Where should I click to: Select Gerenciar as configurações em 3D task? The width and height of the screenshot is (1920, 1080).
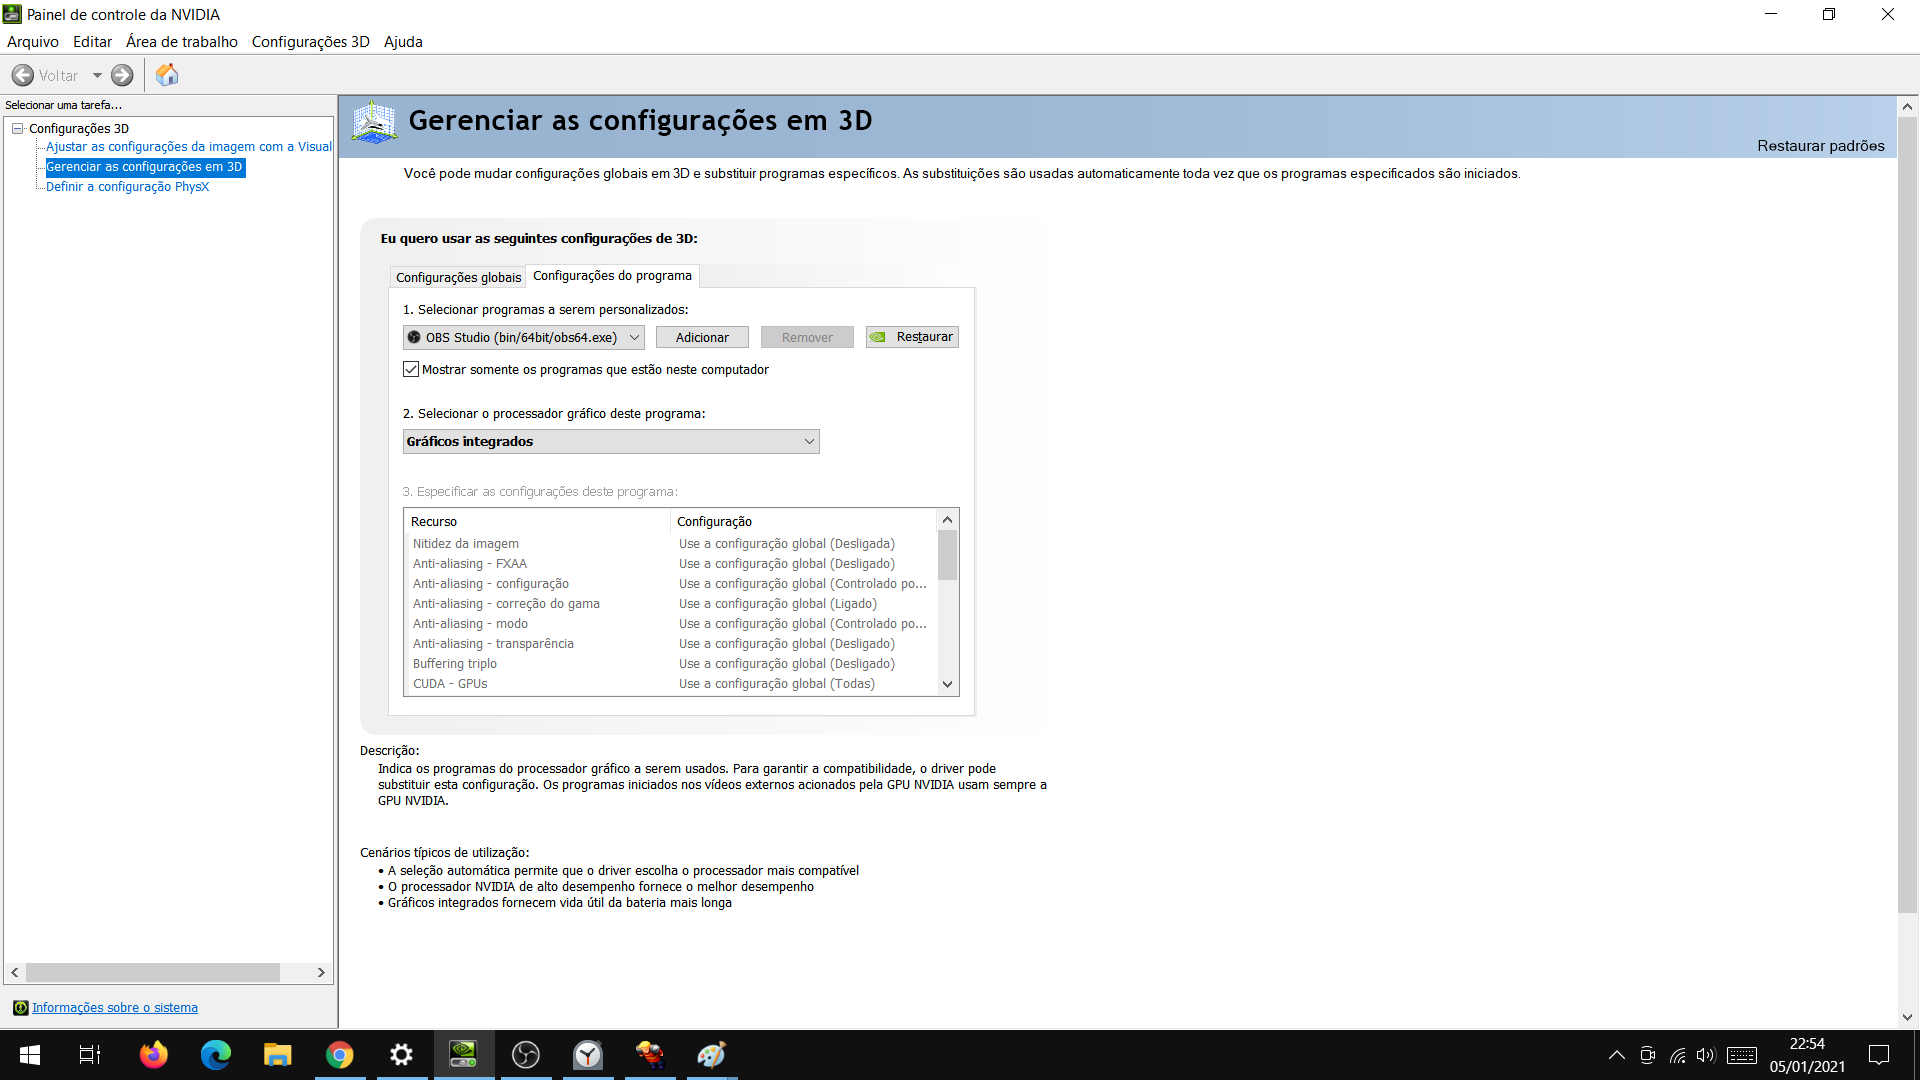tap(144, 167)
